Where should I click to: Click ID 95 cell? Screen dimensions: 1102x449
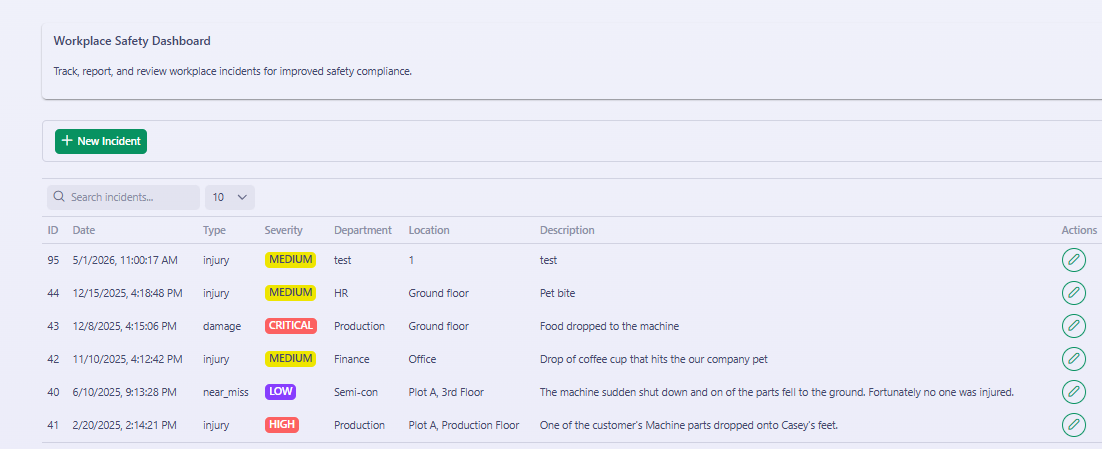click(53, 260)
